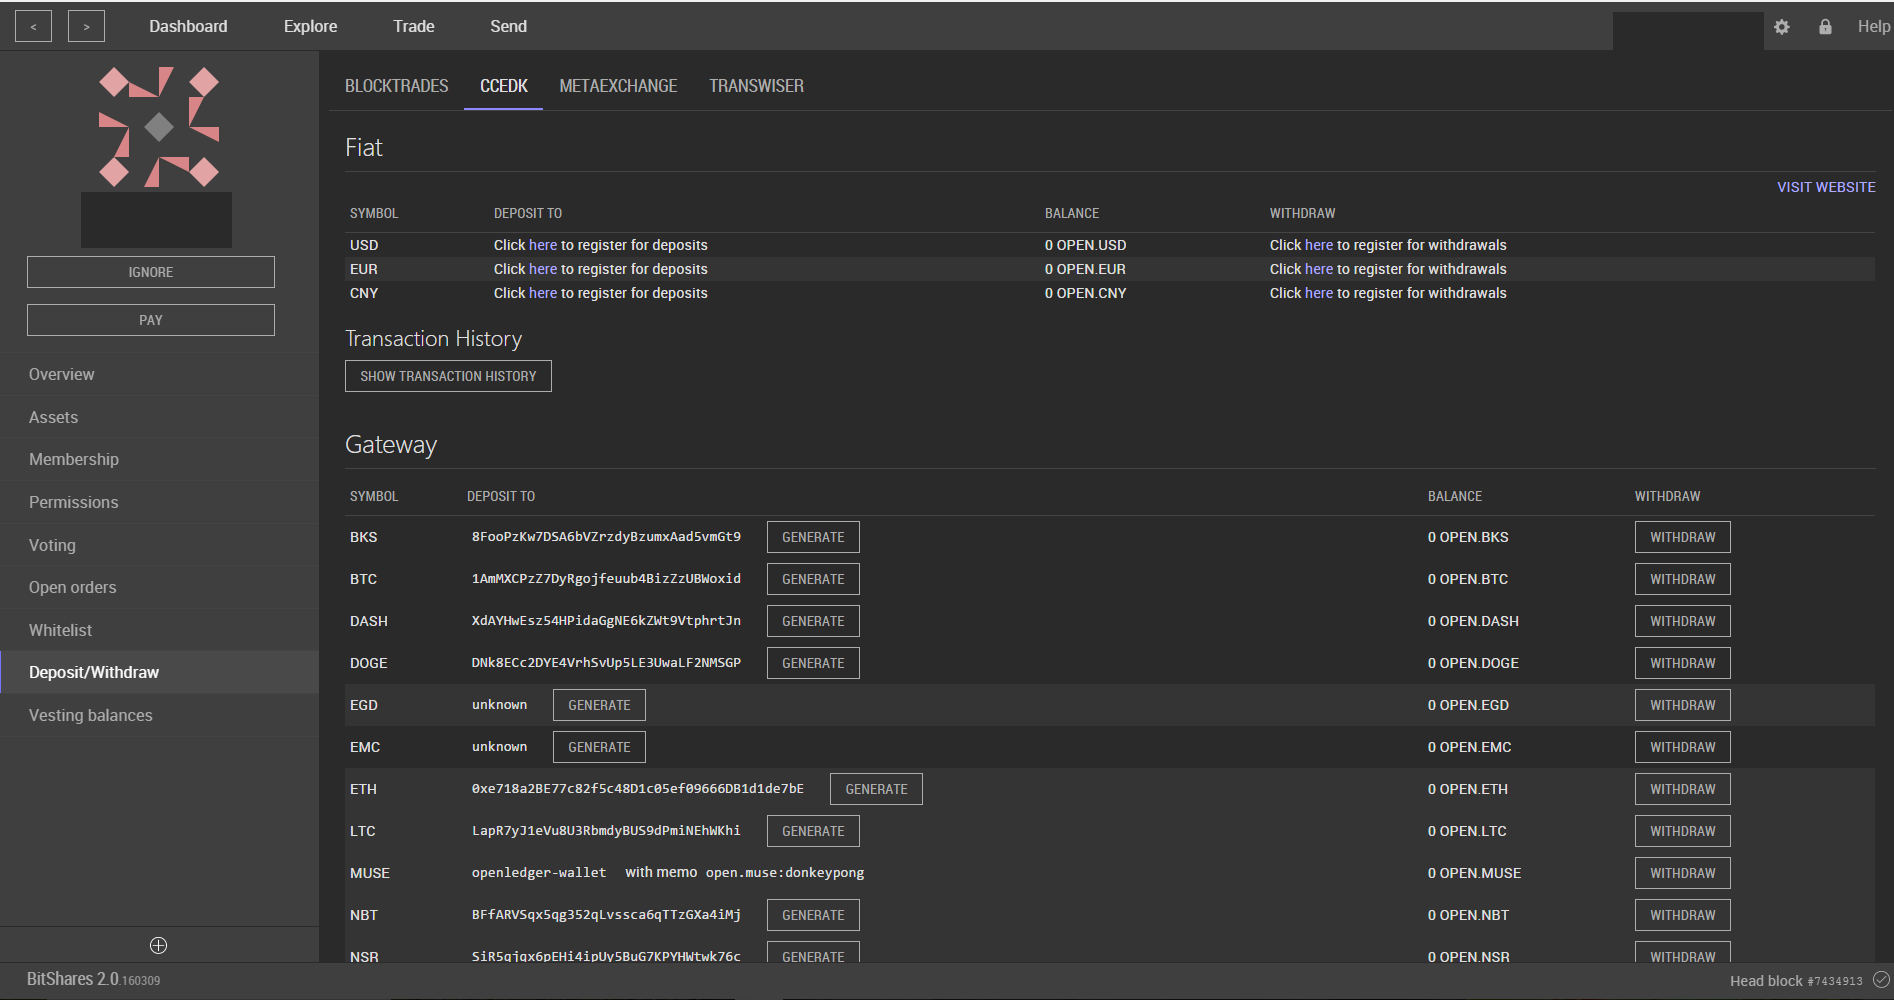
Task: Click the sync status checkmark icon
Action: 1880,980
